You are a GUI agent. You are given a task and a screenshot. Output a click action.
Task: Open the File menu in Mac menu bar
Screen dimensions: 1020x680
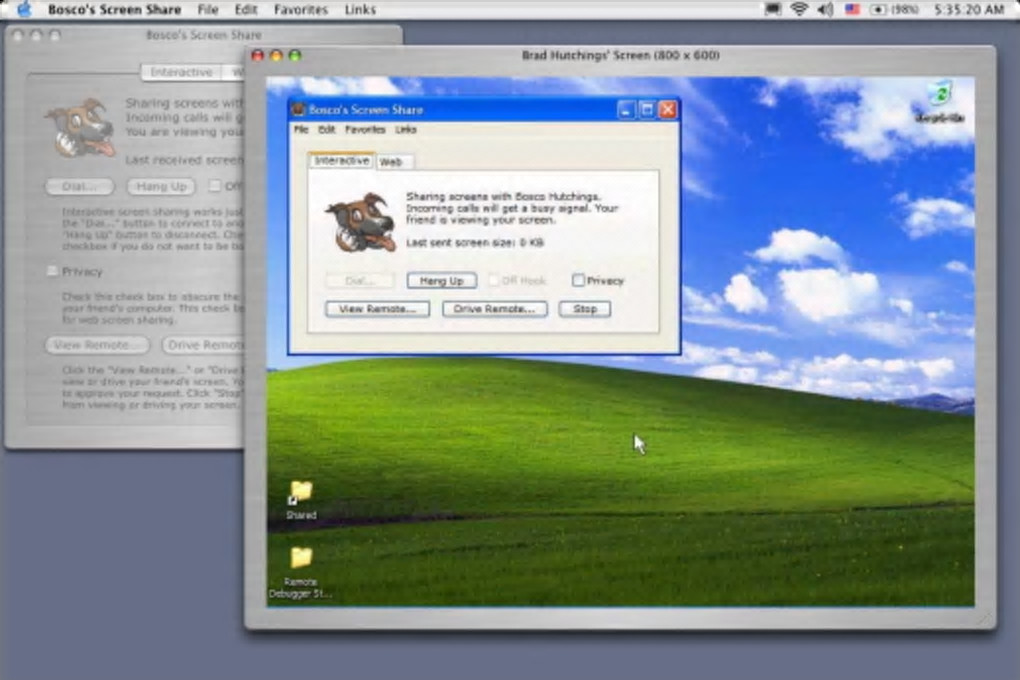tap(208, 10)
